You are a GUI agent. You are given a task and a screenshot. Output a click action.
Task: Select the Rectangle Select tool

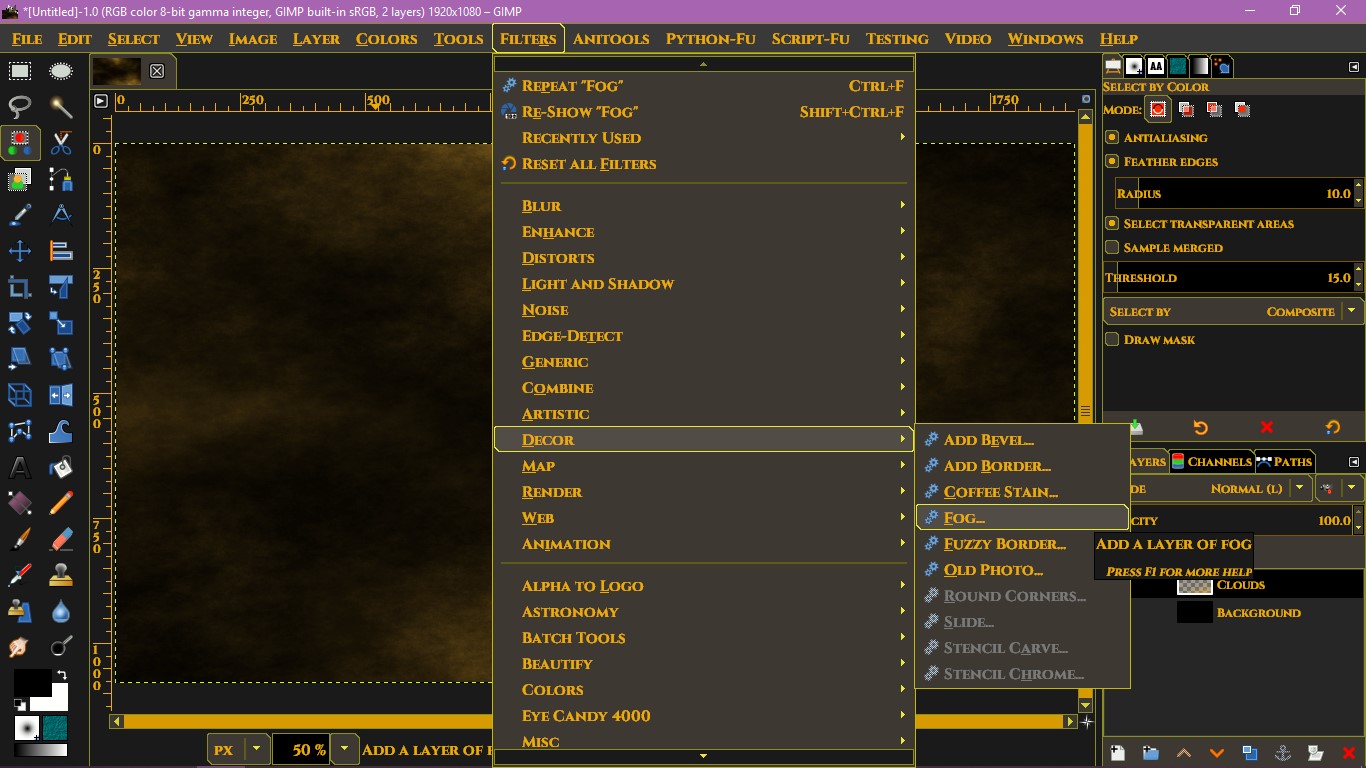point(20,71)
